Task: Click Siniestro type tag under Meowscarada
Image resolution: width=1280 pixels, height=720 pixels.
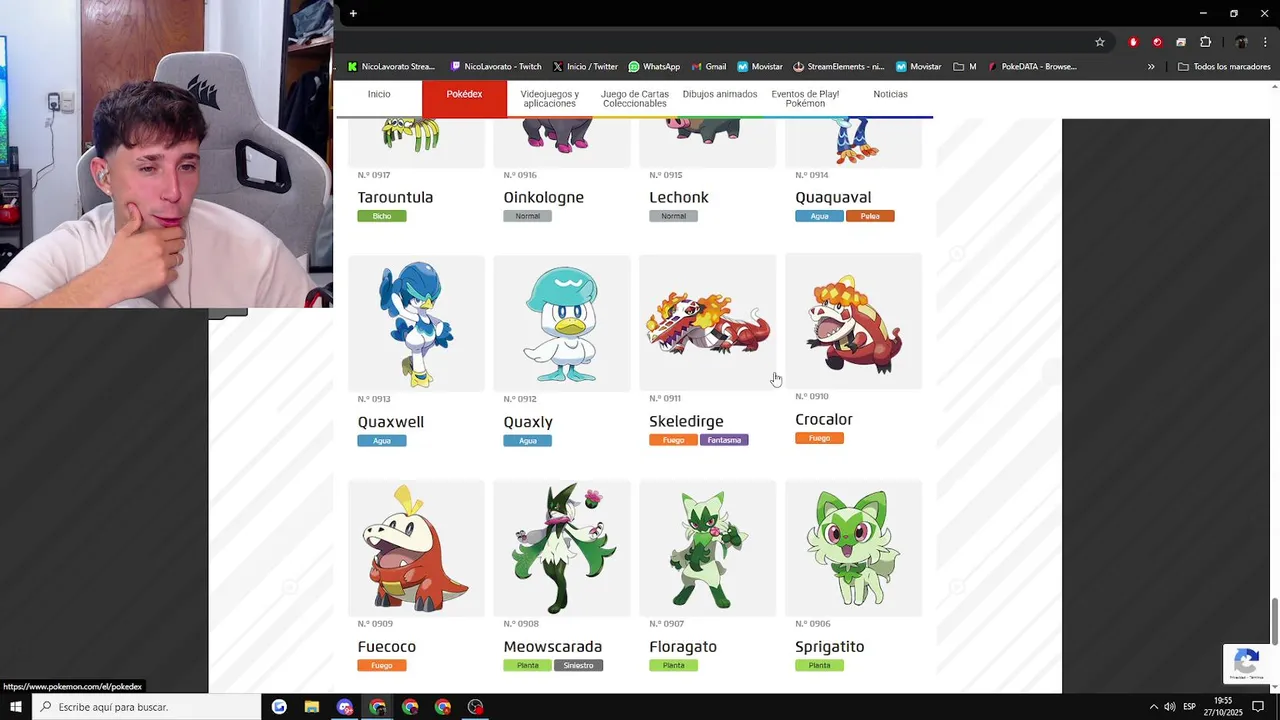Action: pyautogui.click(x=578, y=666)
